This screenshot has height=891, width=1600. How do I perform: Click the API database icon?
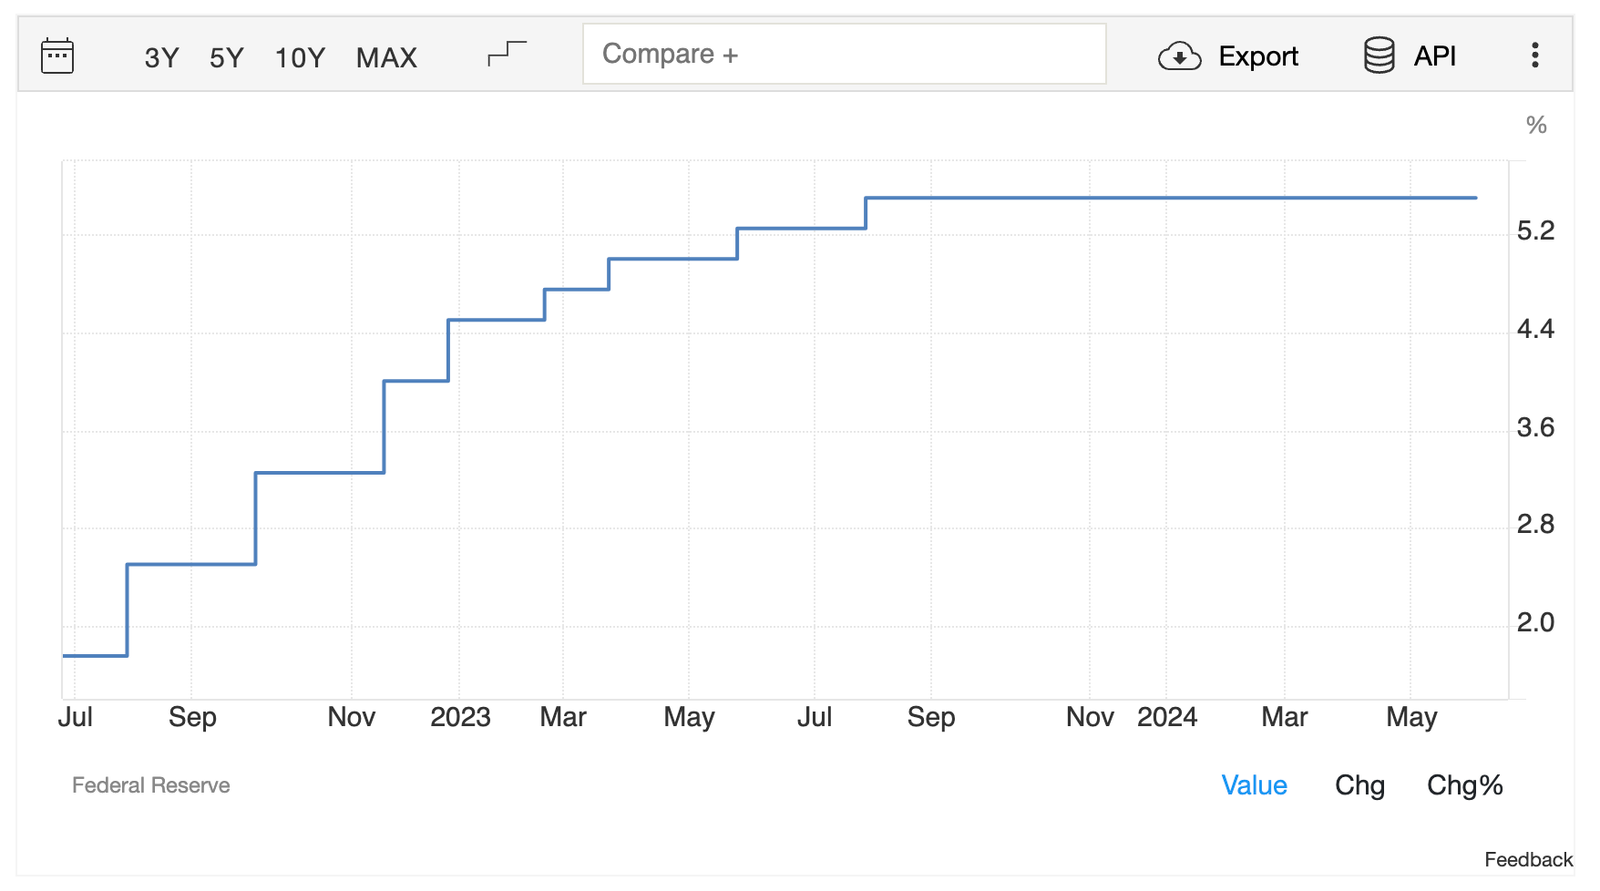(1379, 55)
